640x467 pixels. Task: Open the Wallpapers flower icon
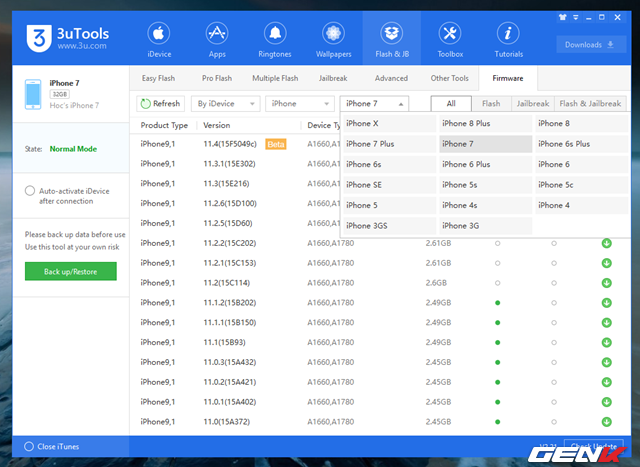[x=333, y=33]
